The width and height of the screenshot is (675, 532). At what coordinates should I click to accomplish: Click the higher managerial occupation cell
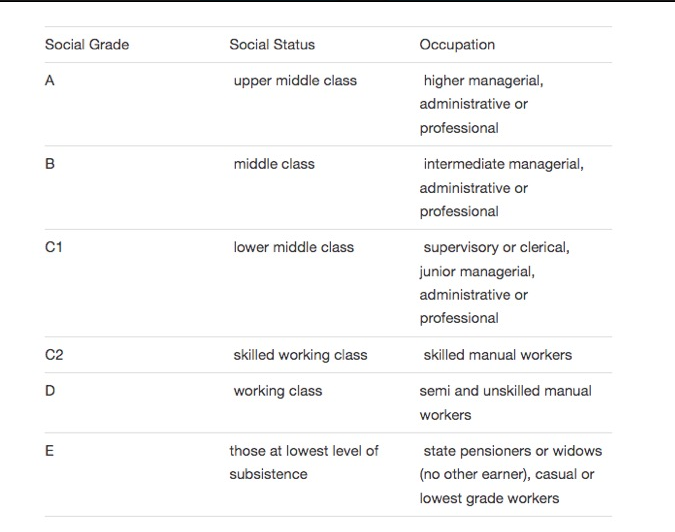click(x=482, y=104)
